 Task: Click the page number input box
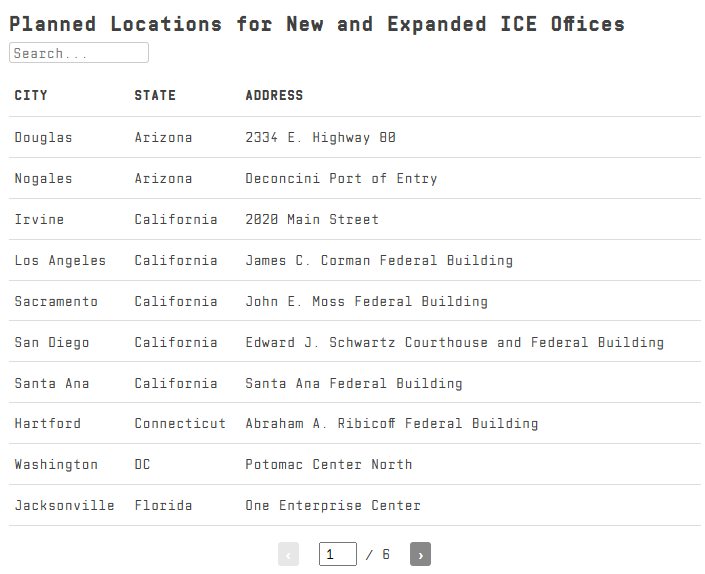[x=337, y=554]
